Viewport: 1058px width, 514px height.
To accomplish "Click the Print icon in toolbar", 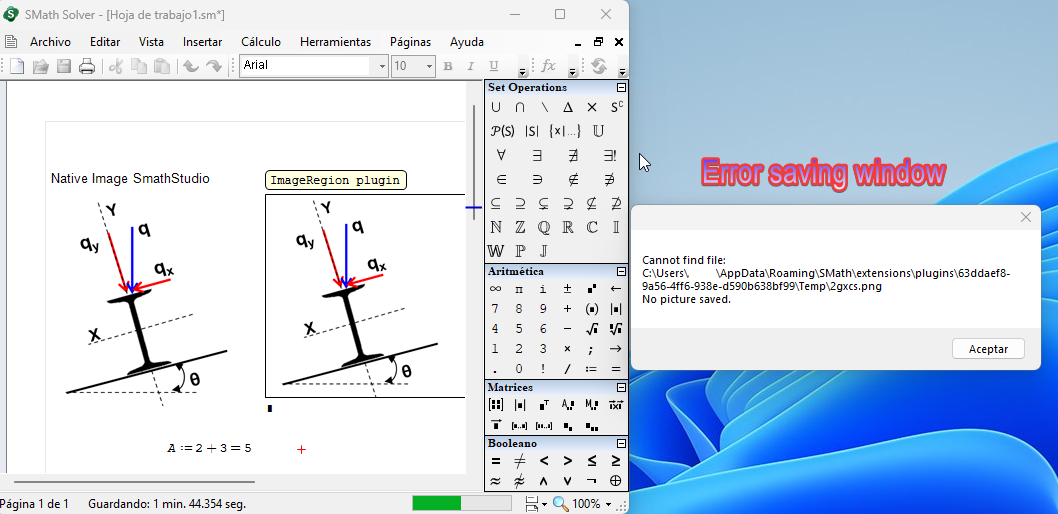I will click(x=87, y=66).
